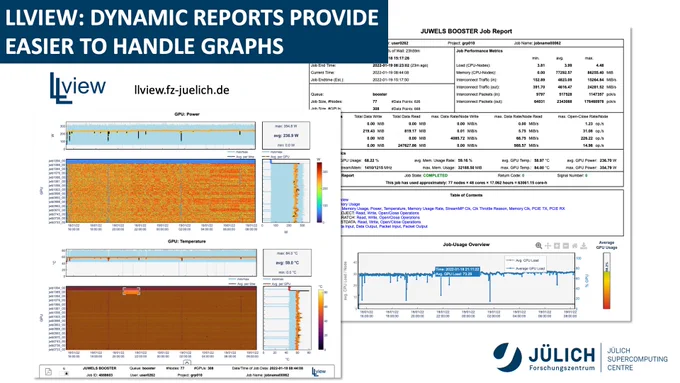This screenshot has width=680, height=383.
Task: Click the GPU: Power chart title
Action: 186,114
